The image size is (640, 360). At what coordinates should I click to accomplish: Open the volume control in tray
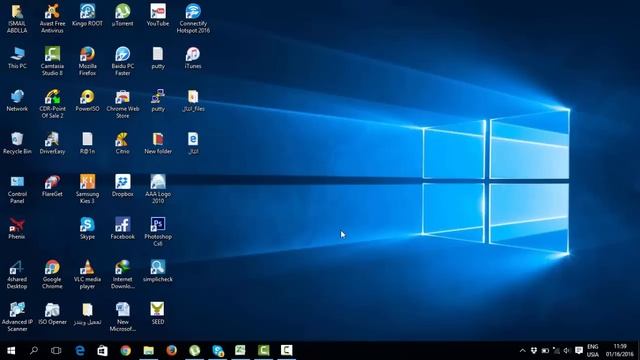pyautogui.click(x=567, y=351)
